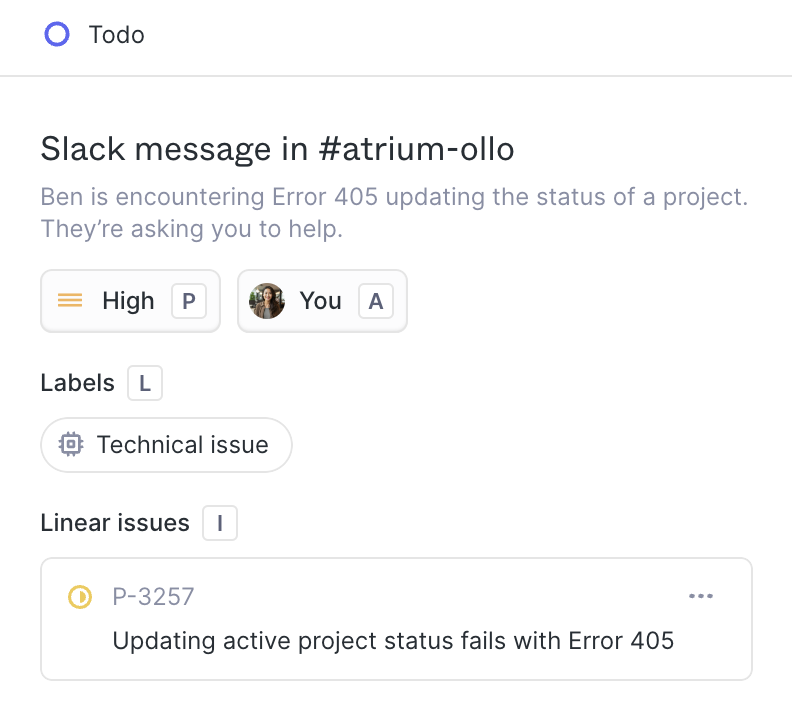This screenshot has height=718, width=792.
Task: Click the P shortcut key badge
Action: click(x=189, y=301)
